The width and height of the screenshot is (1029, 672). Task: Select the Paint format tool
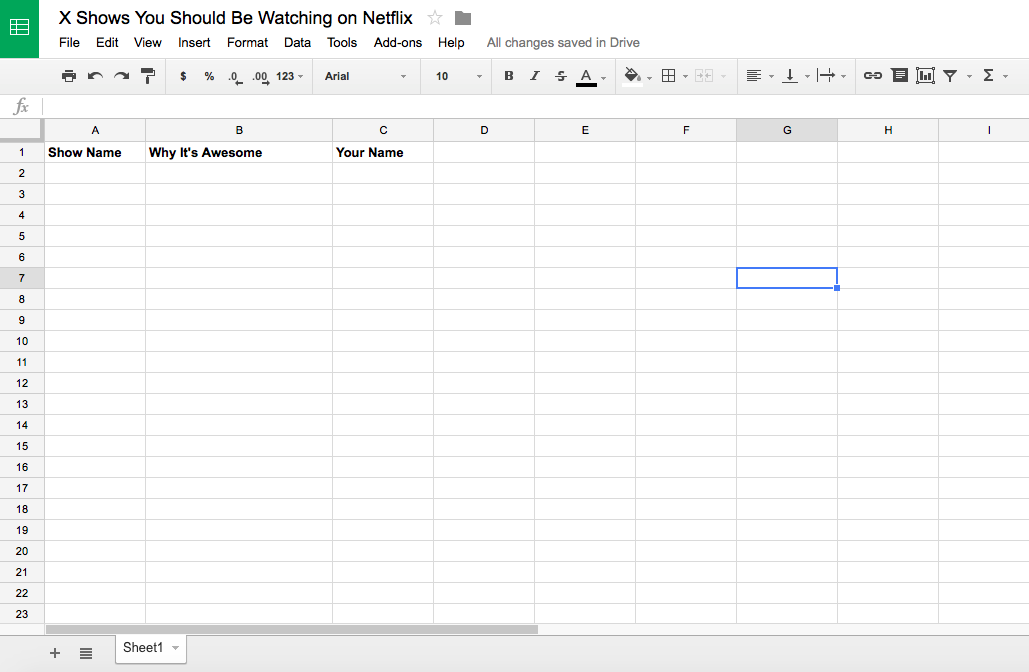[x=148, y=76]
